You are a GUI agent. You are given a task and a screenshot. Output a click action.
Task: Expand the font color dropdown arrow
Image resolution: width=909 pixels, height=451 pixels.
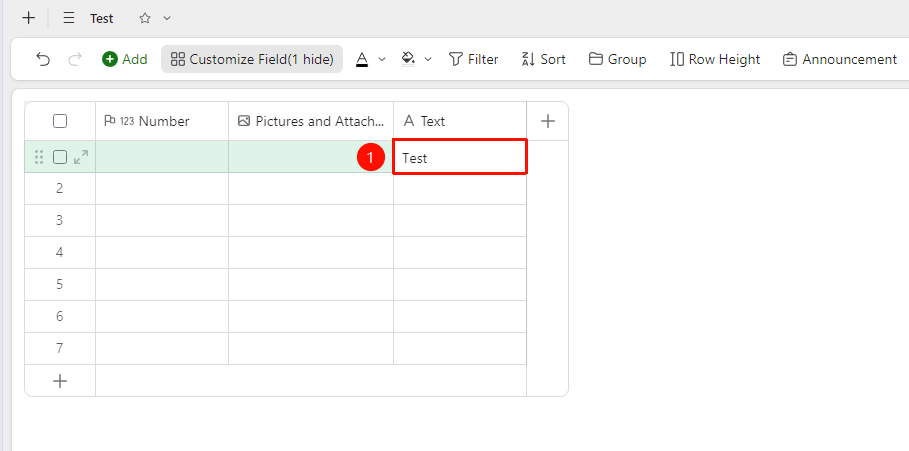tap(381, 59)
